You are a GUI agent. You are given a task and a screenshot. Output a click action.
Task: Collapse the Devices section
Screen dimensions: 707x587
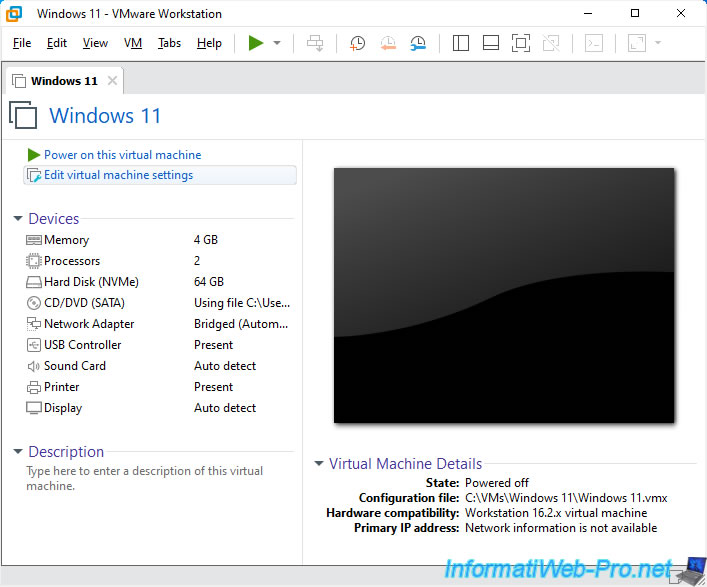(x=18, y=219)
